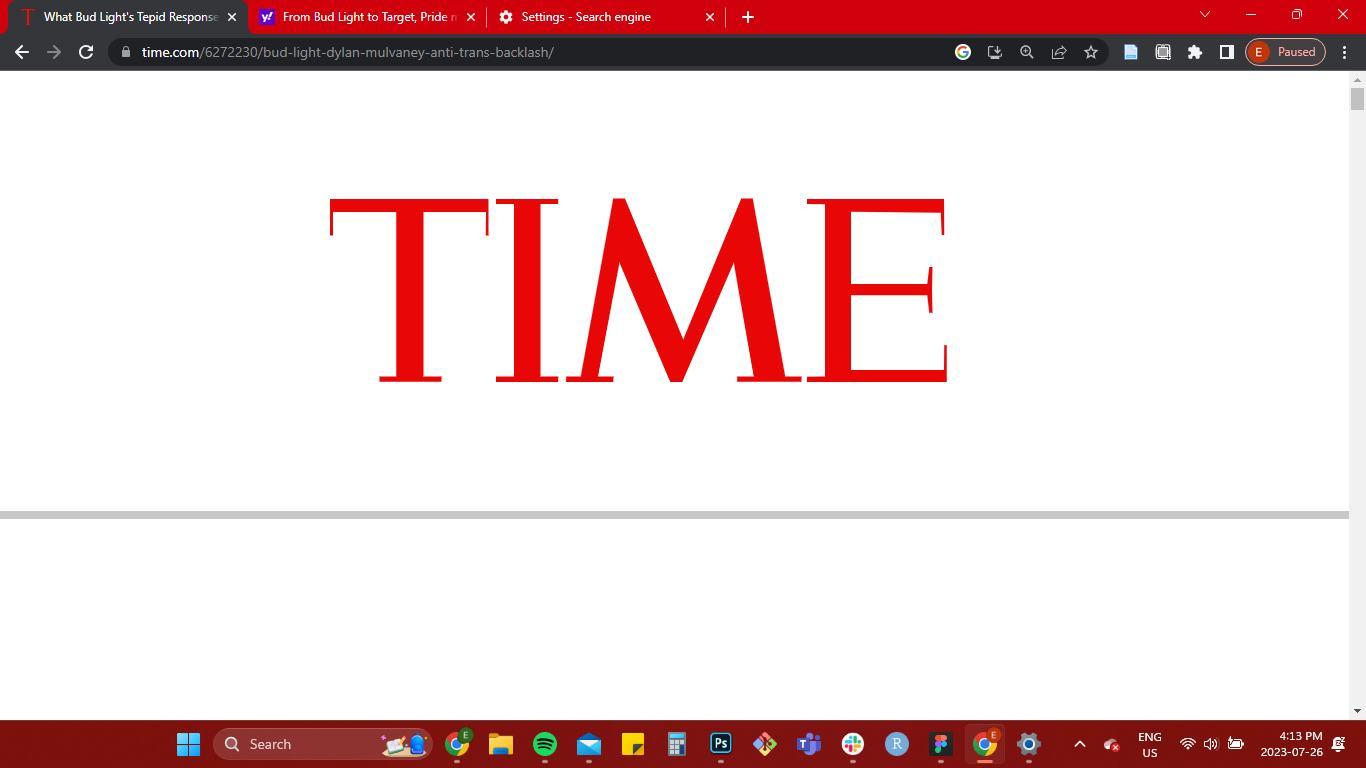Reload the TIME page

point(86,52)
